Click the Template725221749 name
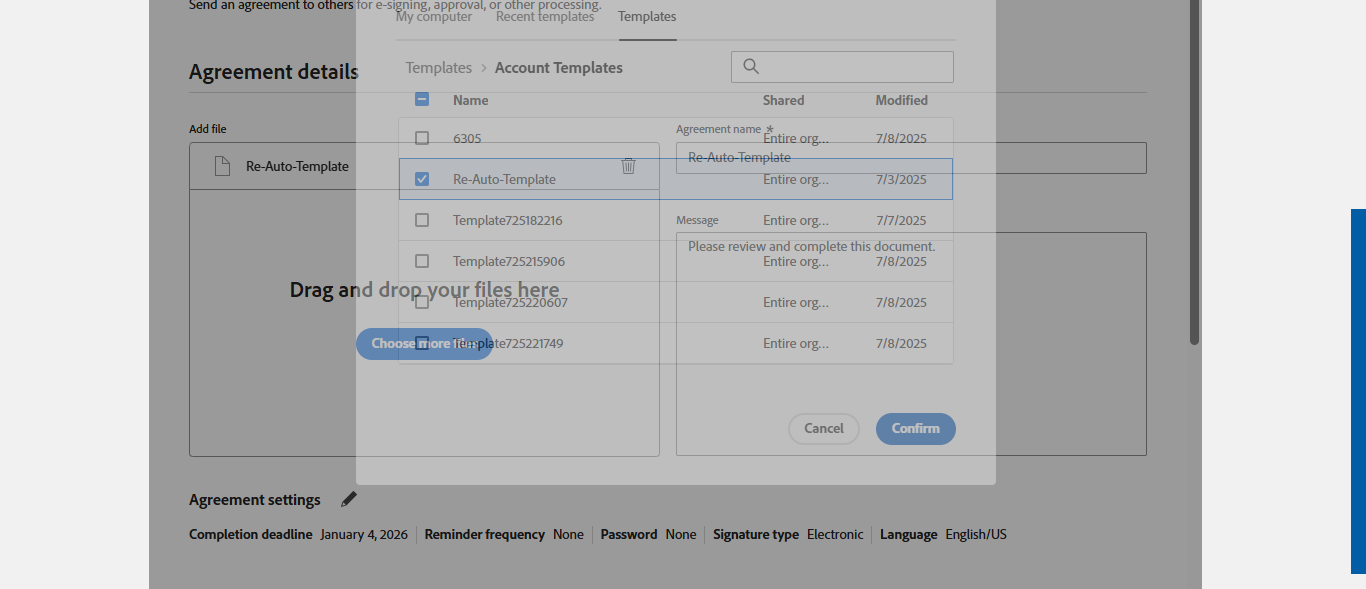 pyautogui.click(x=508, y=344)
